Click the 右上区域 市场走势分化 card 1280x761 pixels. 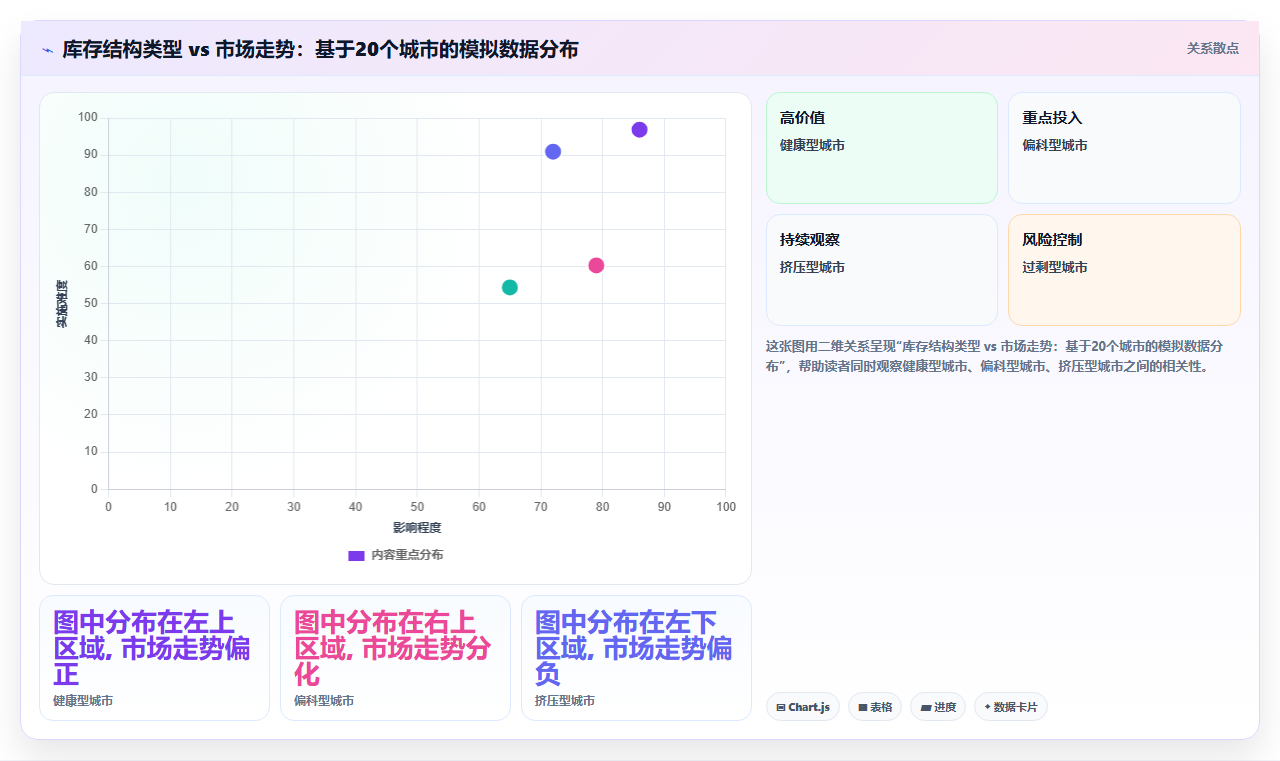[x=395, y=658]
